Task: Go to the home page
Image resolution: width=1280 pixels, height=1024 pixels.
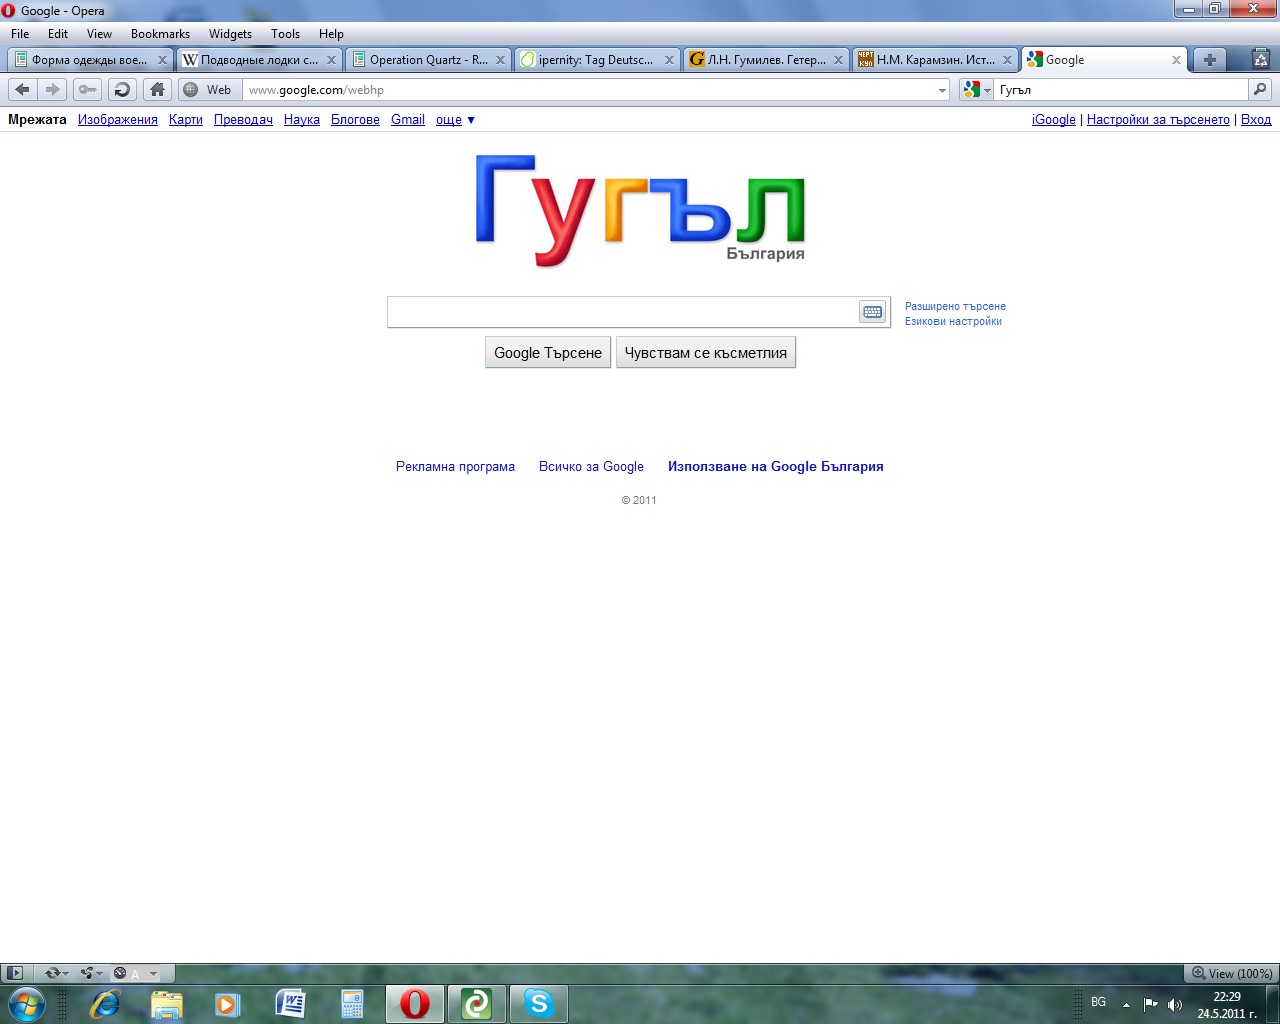Action: tap(157, 90)
